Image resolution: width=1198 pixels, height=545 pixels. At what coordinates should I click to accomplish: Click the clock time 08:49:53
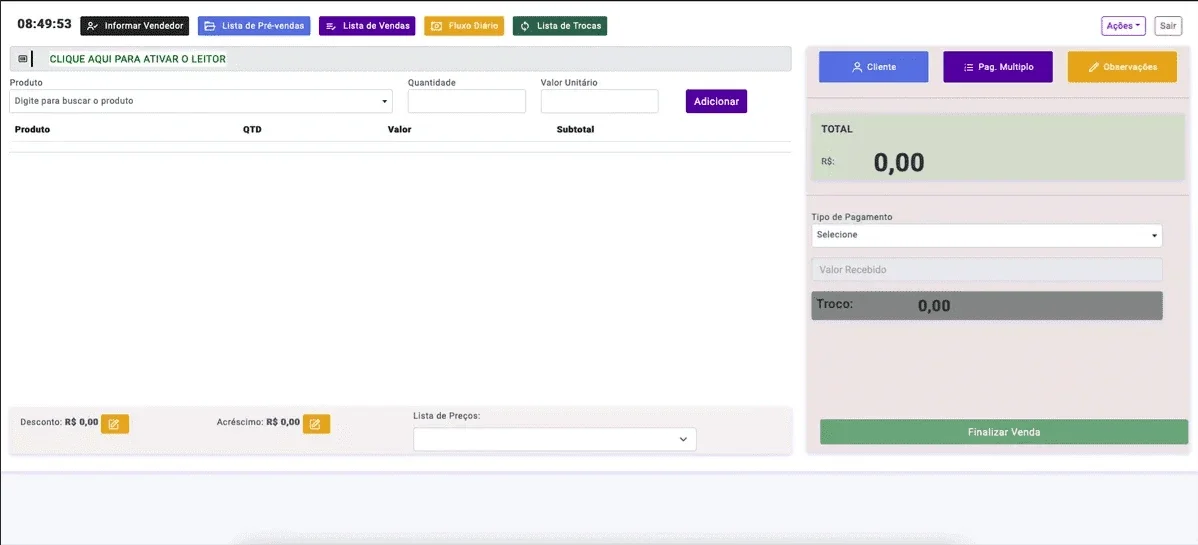click(x=44, y=24)
